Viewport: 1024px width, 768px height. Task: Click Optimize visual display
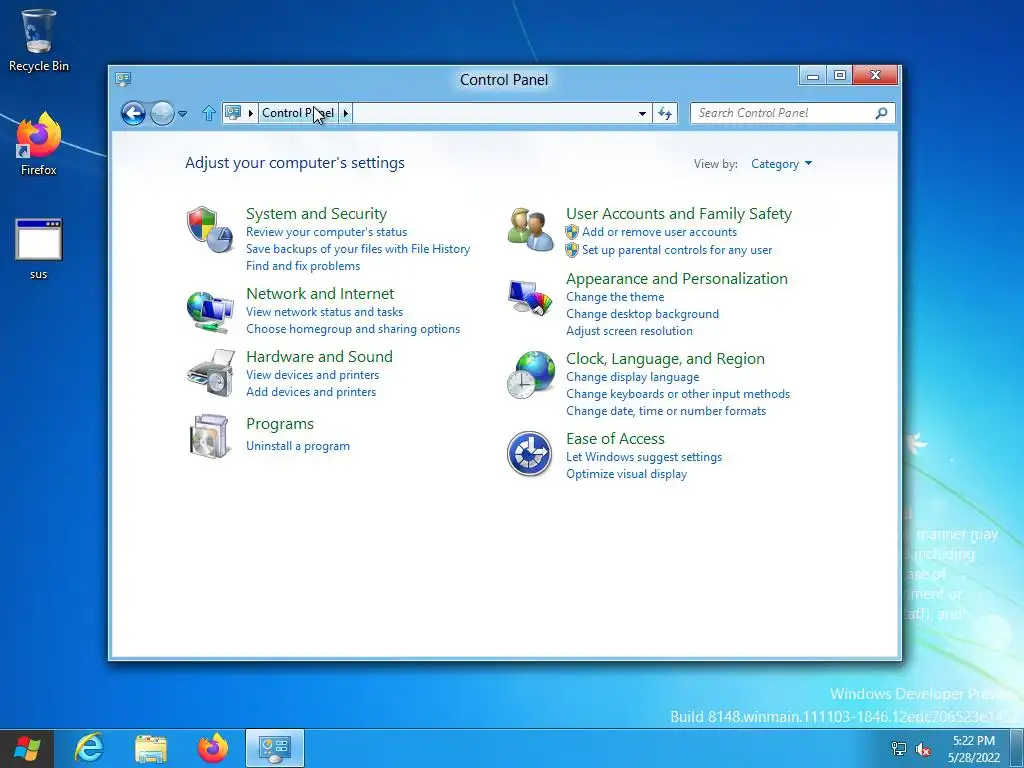pyautogui.click(x=626, y=474)
